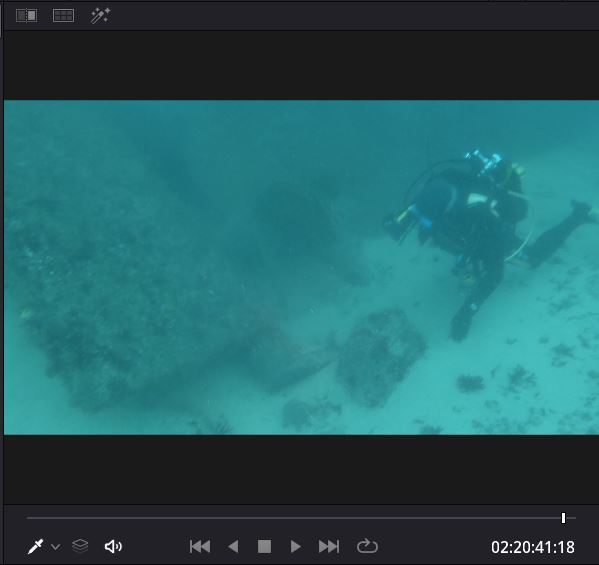Click the stacked layers Unmix icon
The image size is (599, 565).
(x=80, y=546)
